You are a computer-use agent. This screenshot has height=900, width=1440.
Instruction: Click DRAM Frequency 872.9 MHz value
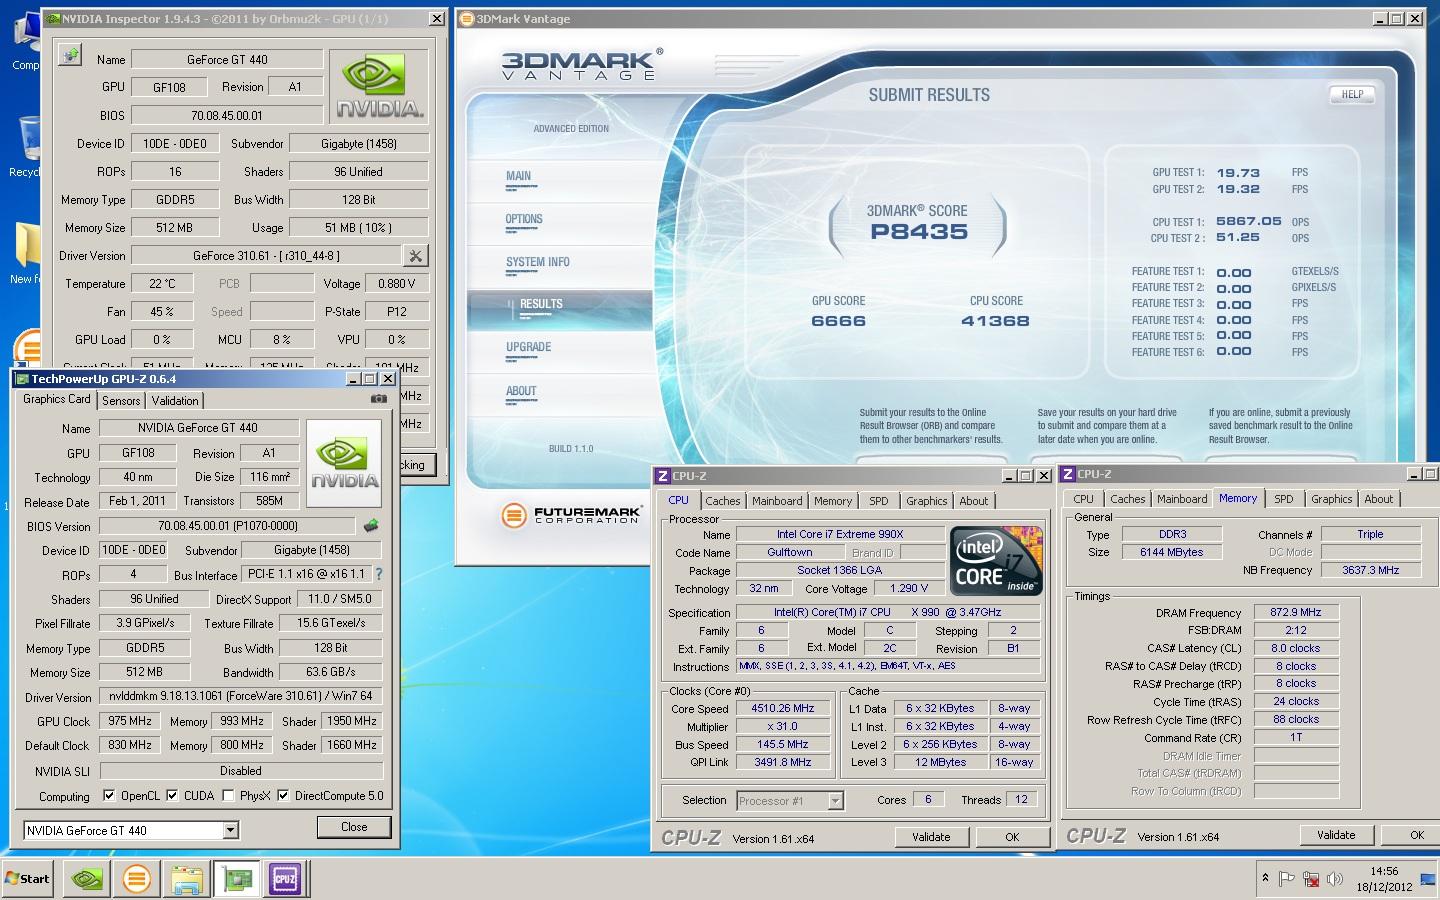(x=1296, y=612)
